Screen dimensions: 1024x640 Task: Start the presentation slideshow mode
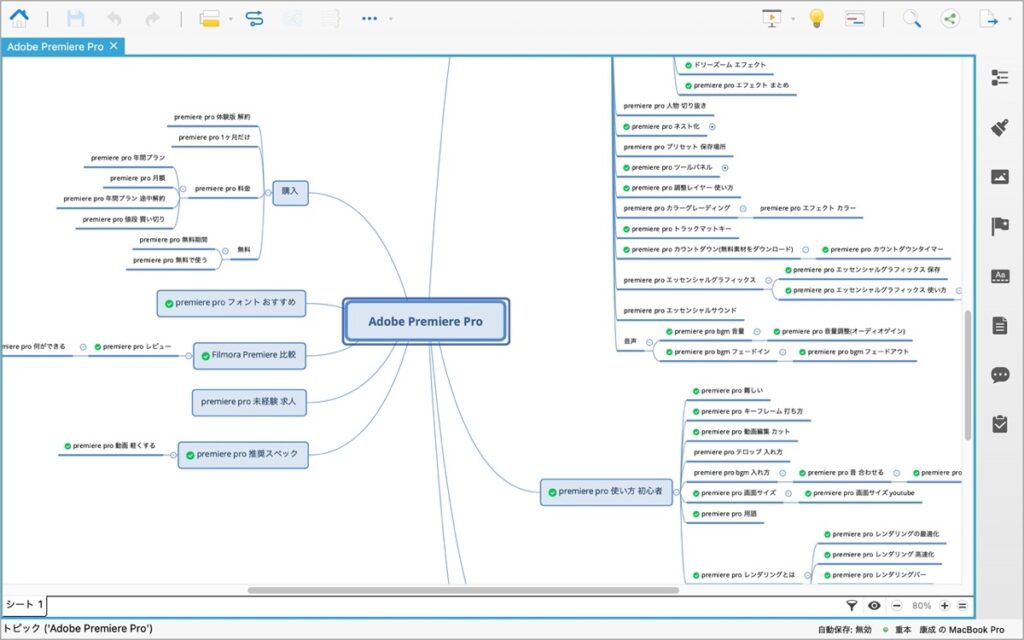771,18
